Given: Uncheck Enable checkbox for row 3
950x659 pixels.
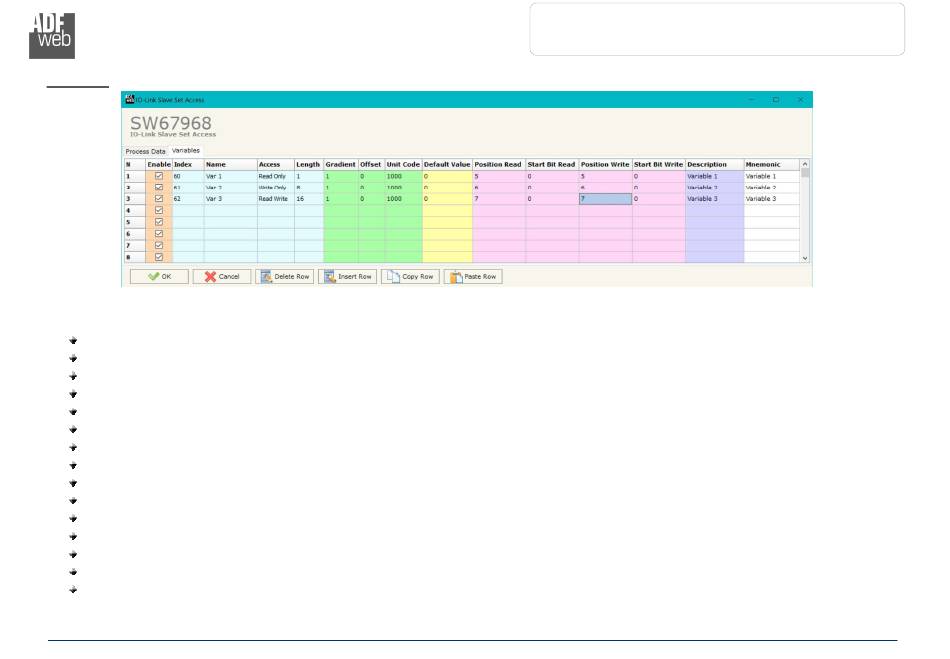Looking at the screenshot, I should click(159, 199).
